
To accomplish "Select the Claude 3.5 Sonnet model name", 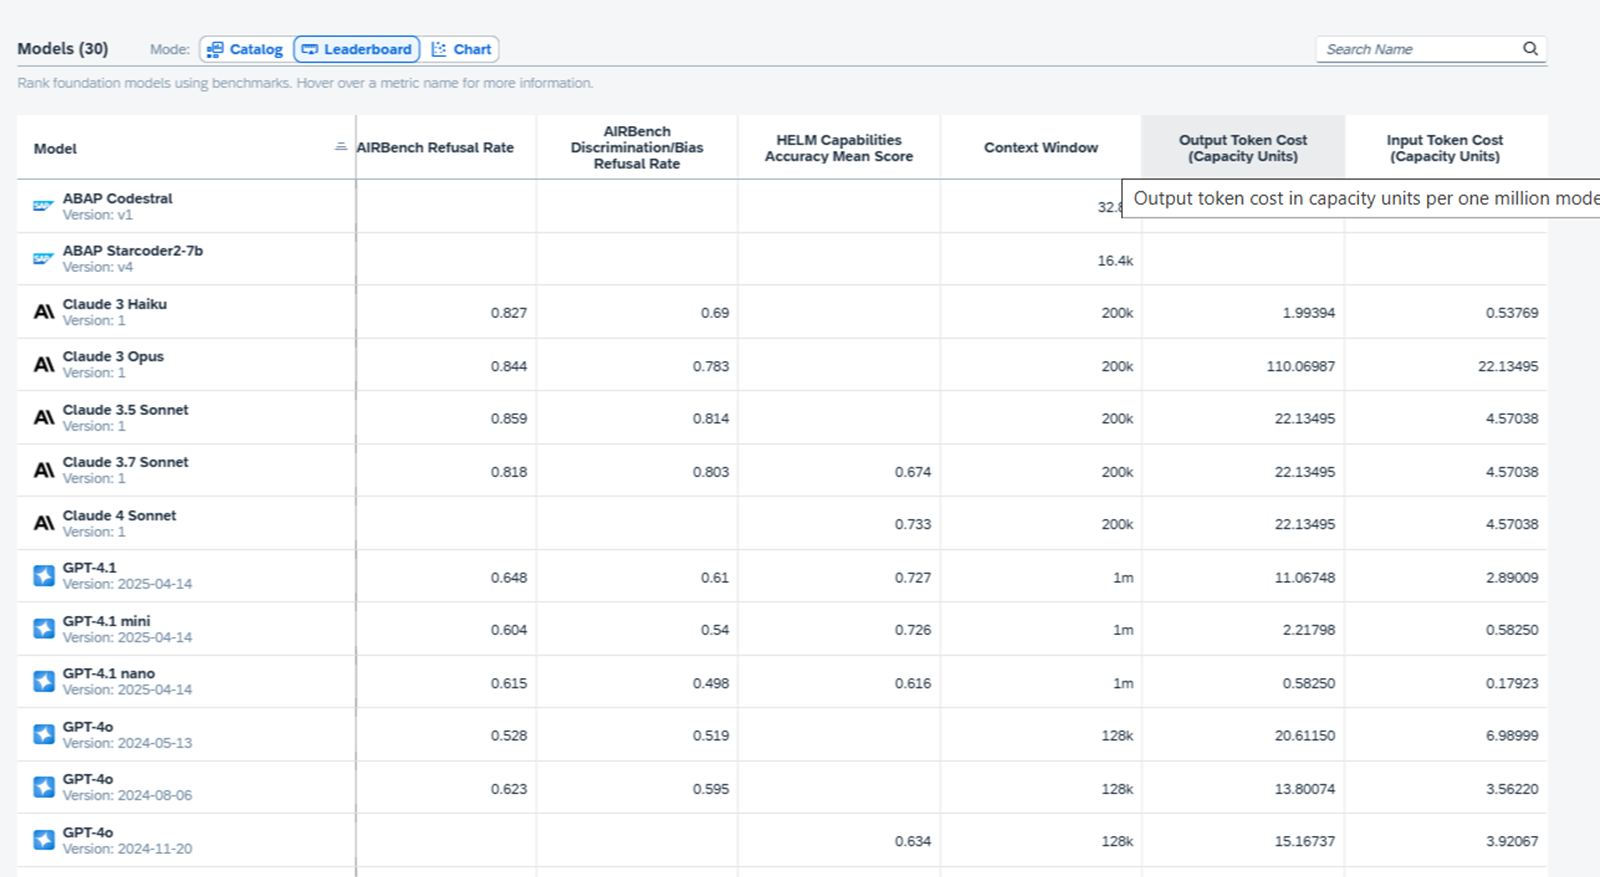I will tap(126, 410).
